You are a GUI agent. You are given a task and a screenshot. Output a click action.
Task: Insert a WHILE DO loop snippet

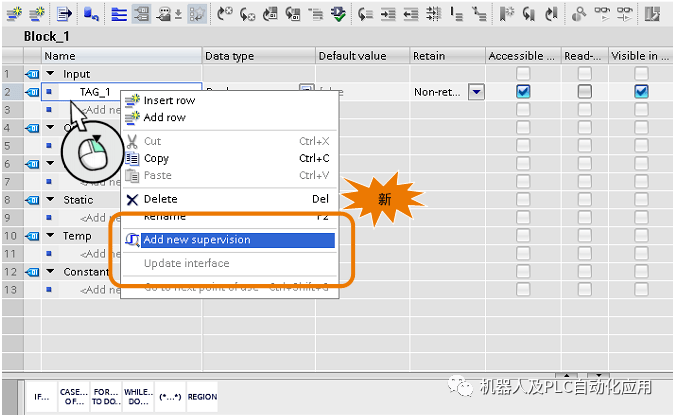(137, 396)
